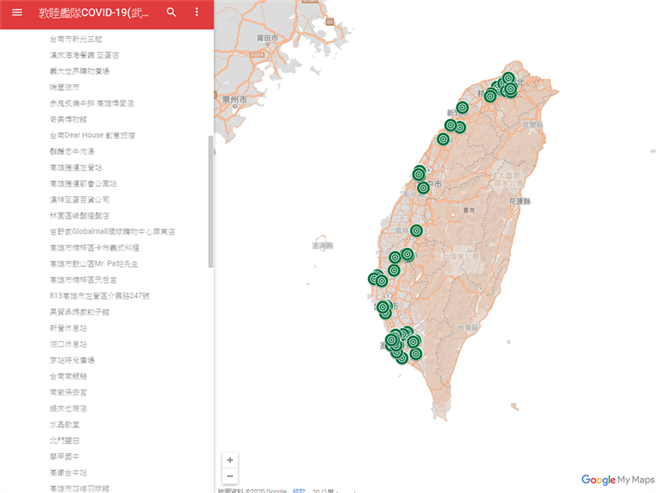Open the hamburger menu in the red header

(x=17, y=13)
